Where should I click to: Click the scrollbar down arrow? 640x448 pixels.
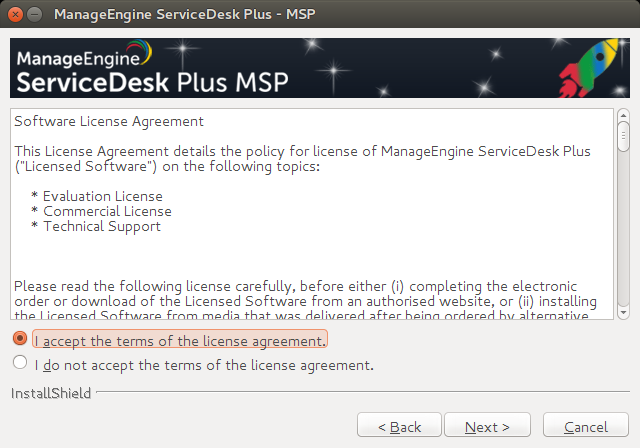click(x=623, y=313)
